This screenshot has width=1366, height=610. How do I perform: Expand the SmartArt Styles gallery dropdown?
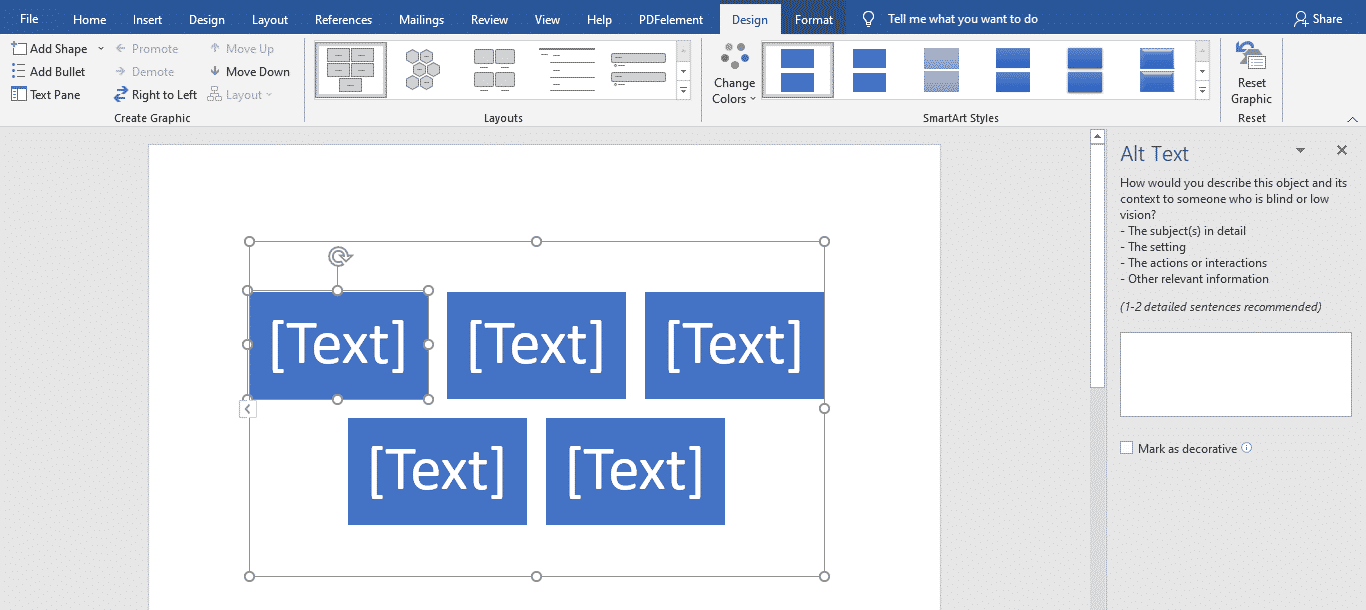[x=1201, y=90]
